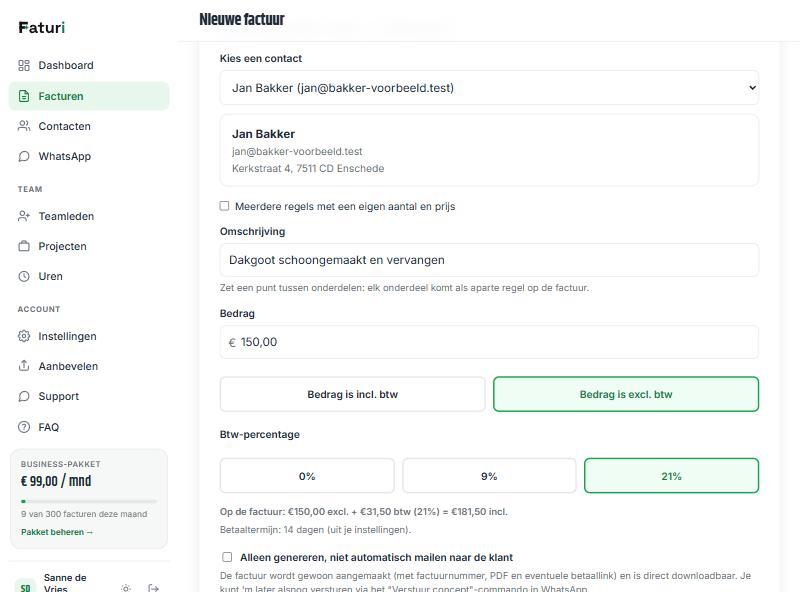Choose the 9% btw-percentage
The width and height of the screenshot is (800, 592).
click(x=489, y=476)
